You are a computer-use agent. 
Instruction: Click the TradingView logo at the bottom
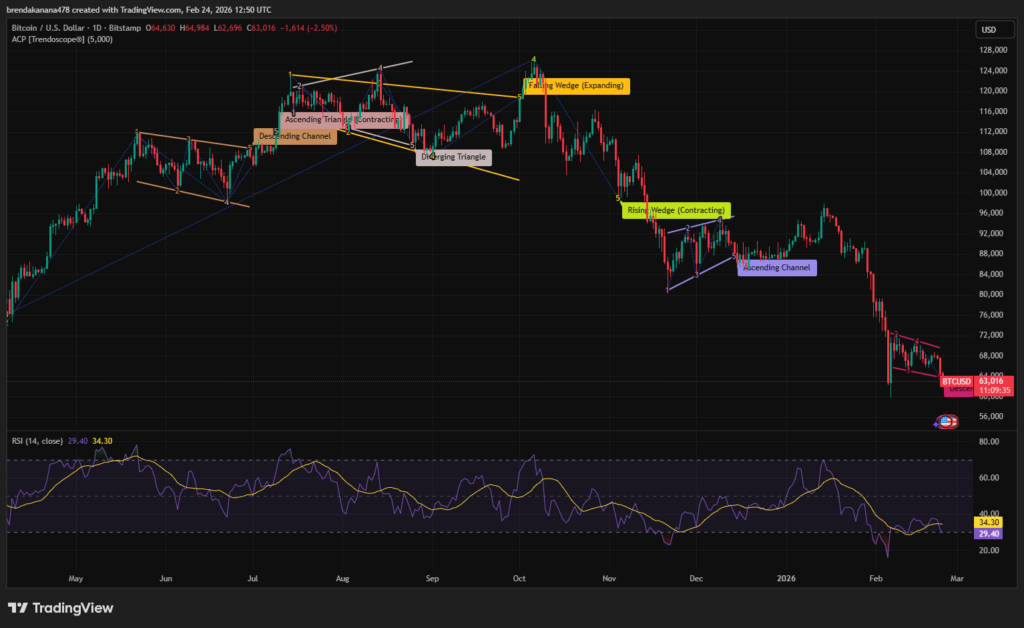click(x=60, y=608)
